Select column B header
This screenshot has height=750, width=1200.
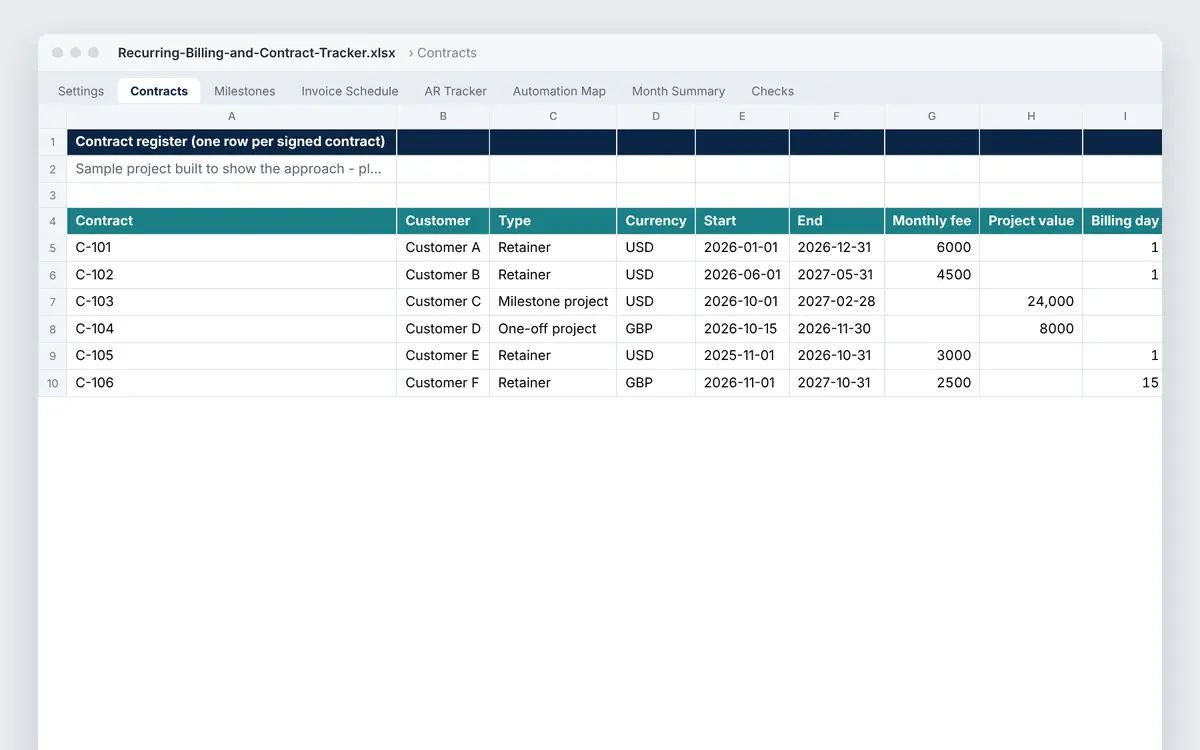[x=443, y=116]
